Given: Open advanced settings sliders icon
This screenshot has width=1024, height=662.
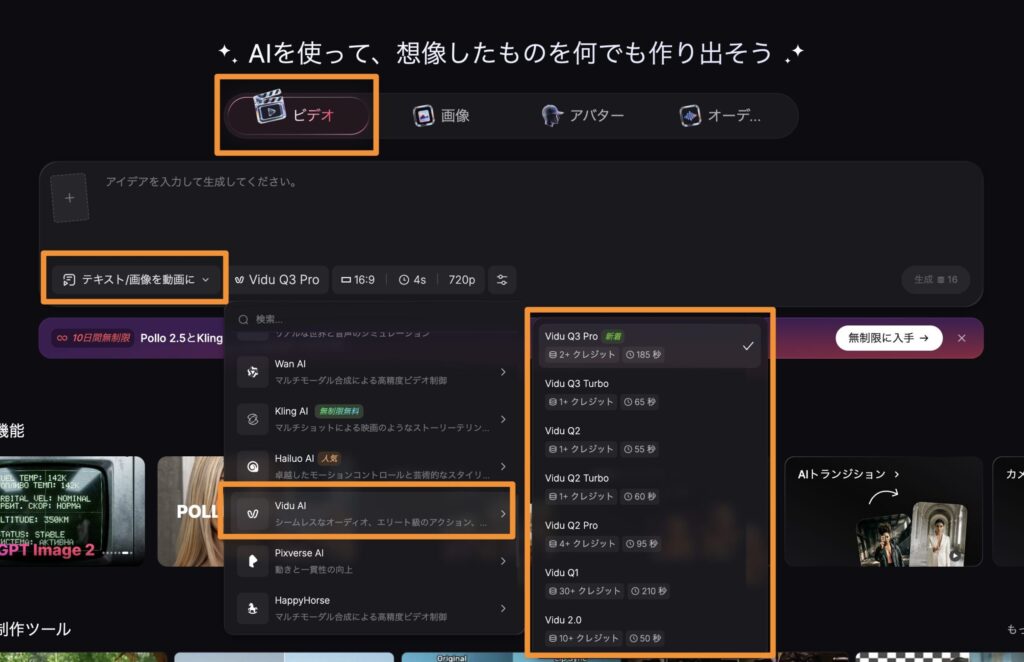Looking at the screenshot, I should point(502,279).
